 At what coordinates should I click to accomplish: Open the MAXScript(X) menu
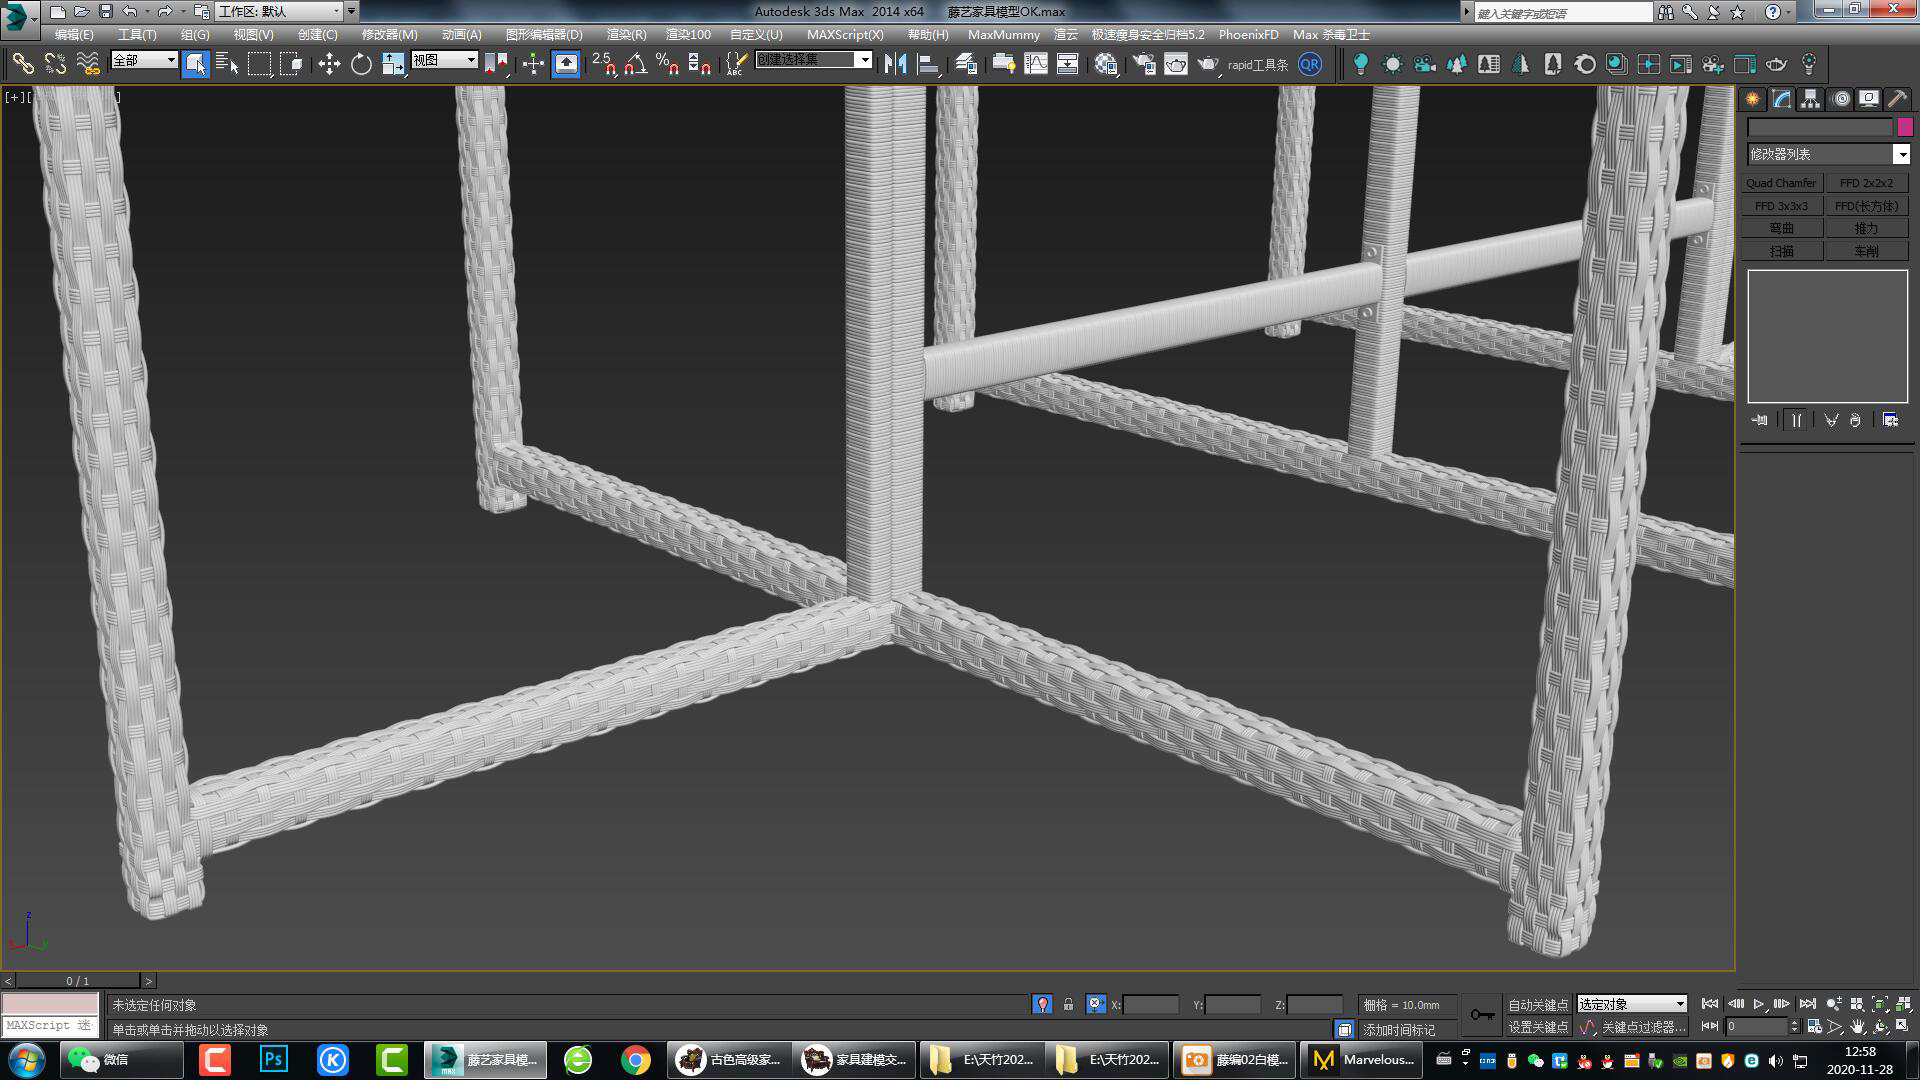click(x=845, y=34)
